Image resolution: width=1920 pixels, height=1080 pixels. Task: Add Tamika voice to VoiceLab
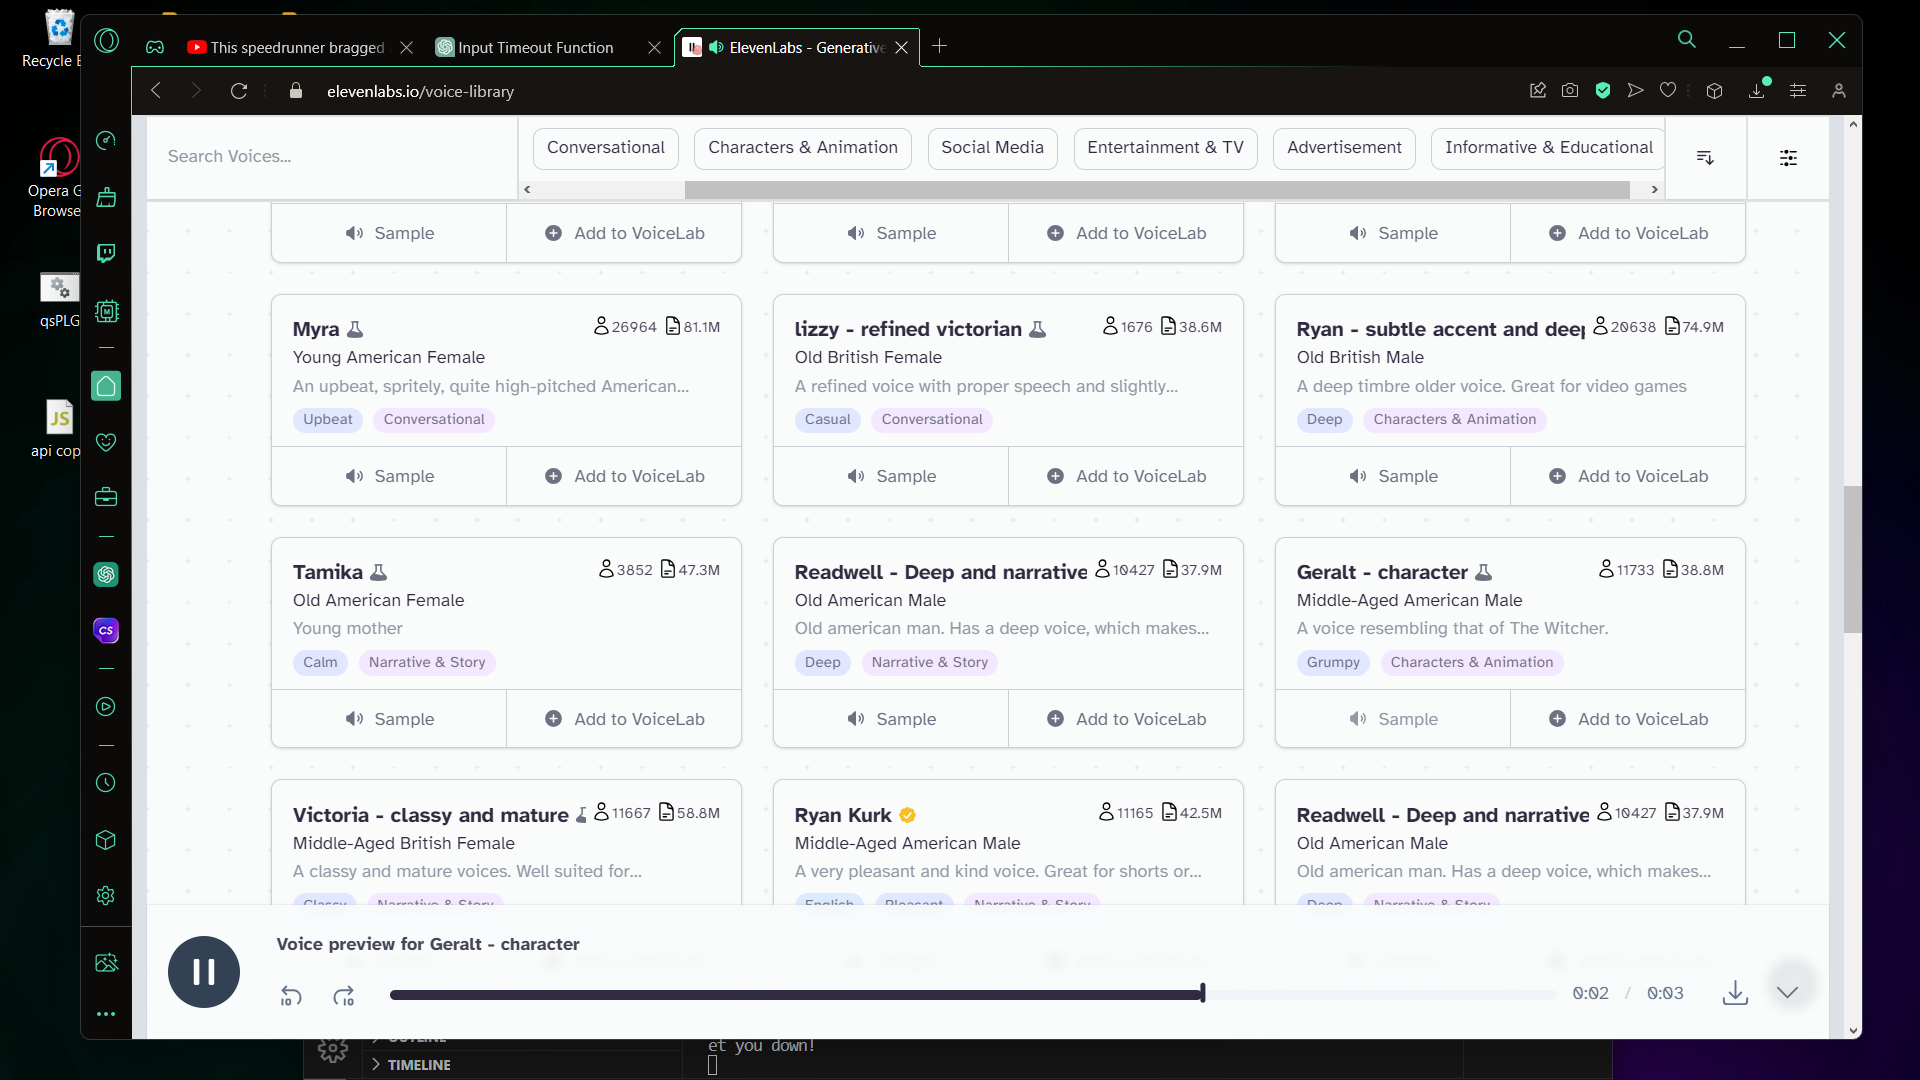(x=624, y=719)
